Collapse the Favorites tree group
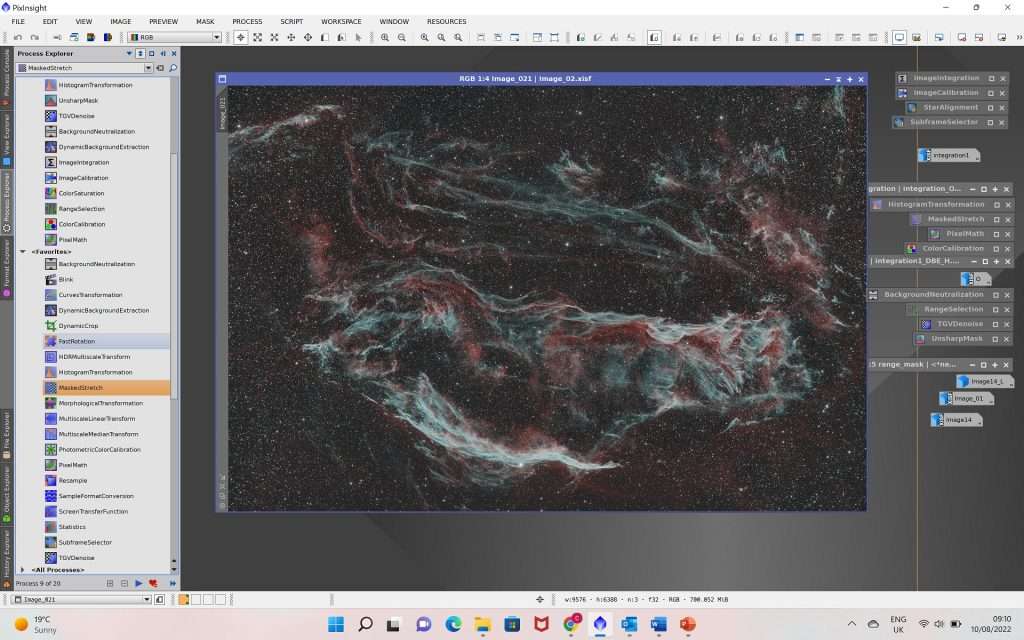Viewport: 1024px width, 640px height. [x=23, y=251]
